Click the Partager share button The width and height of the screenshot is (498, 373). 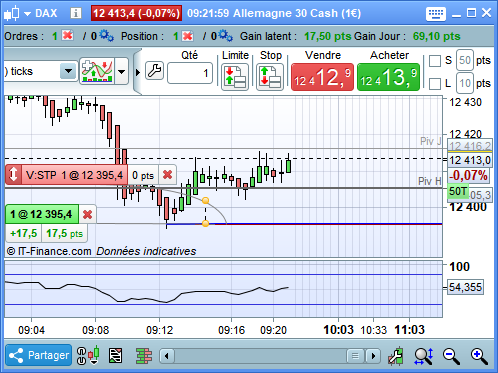pos(39,355)
